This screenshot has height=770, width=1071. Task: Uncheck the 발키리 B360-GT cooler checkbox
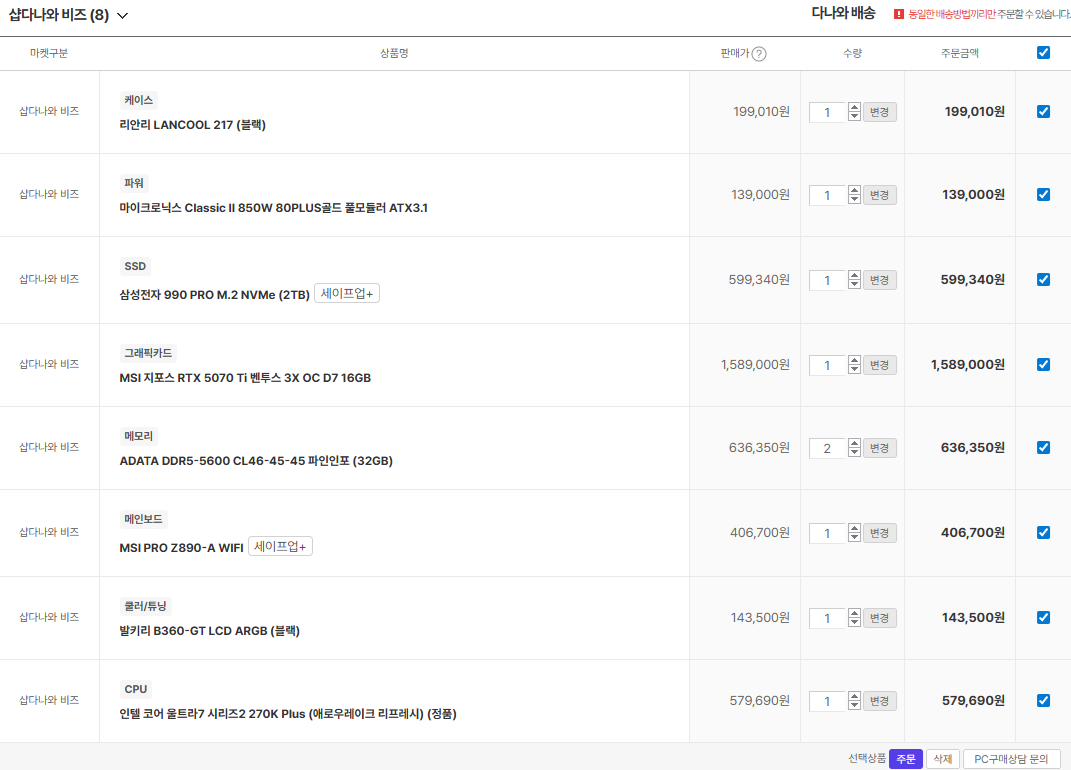tap(1043, 618)
